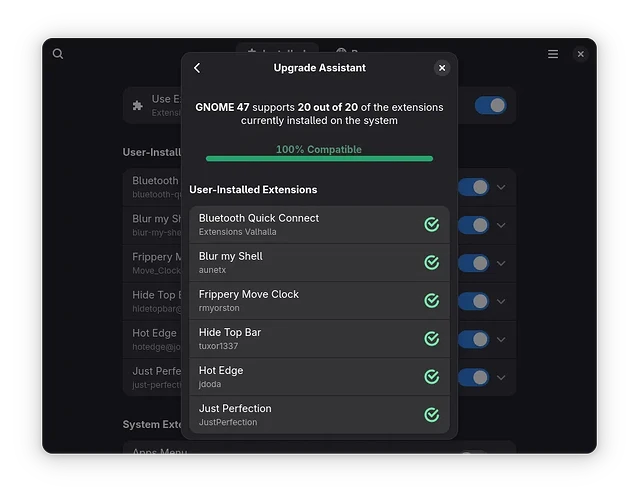Click the jdoda author text
Viewport: 638px width, 500px height.
[210, 384]
